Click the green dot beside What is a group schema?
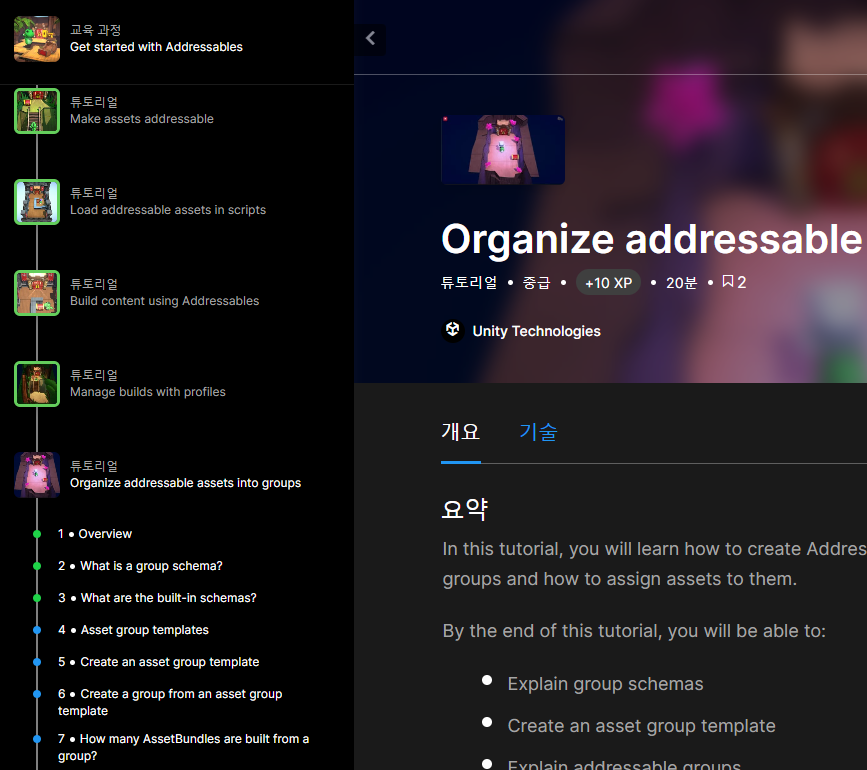The height and width of the screenshot is (770, 867). 37,566
